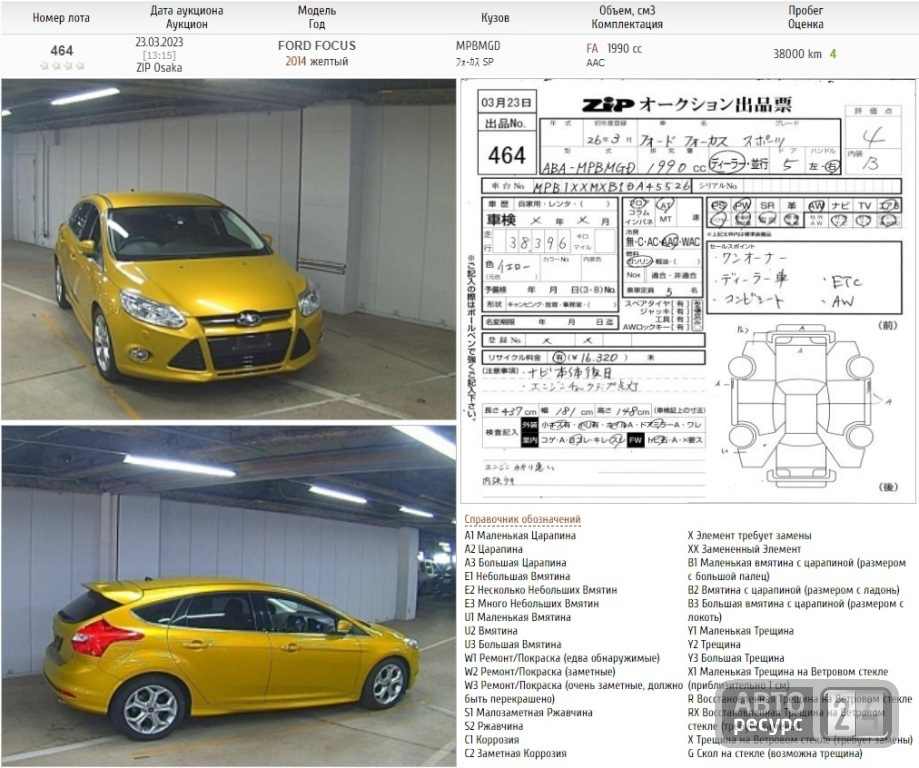Open the ZIP auction sheet image
Screen dimensions: 919x768
pyautogui.click(x=687, y=291)
